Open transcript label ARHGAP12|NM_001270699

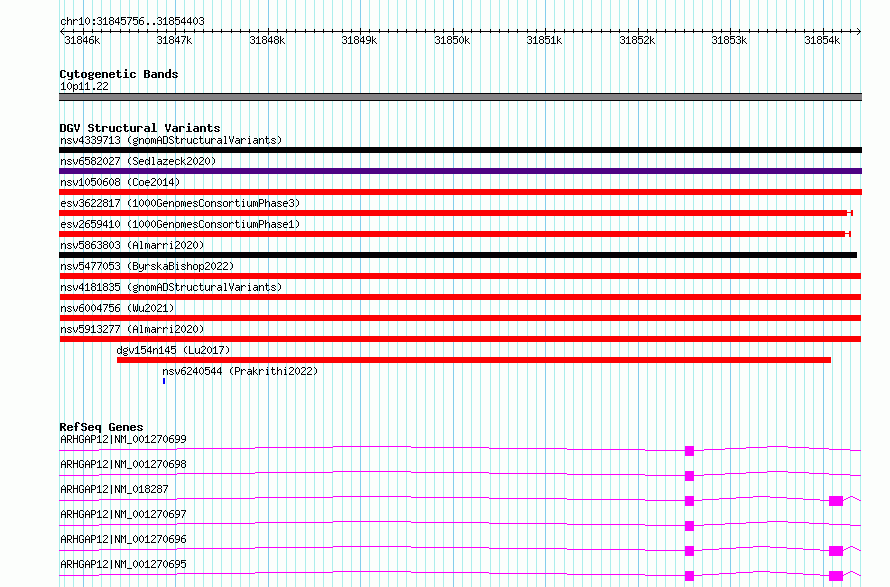[123, 439]
